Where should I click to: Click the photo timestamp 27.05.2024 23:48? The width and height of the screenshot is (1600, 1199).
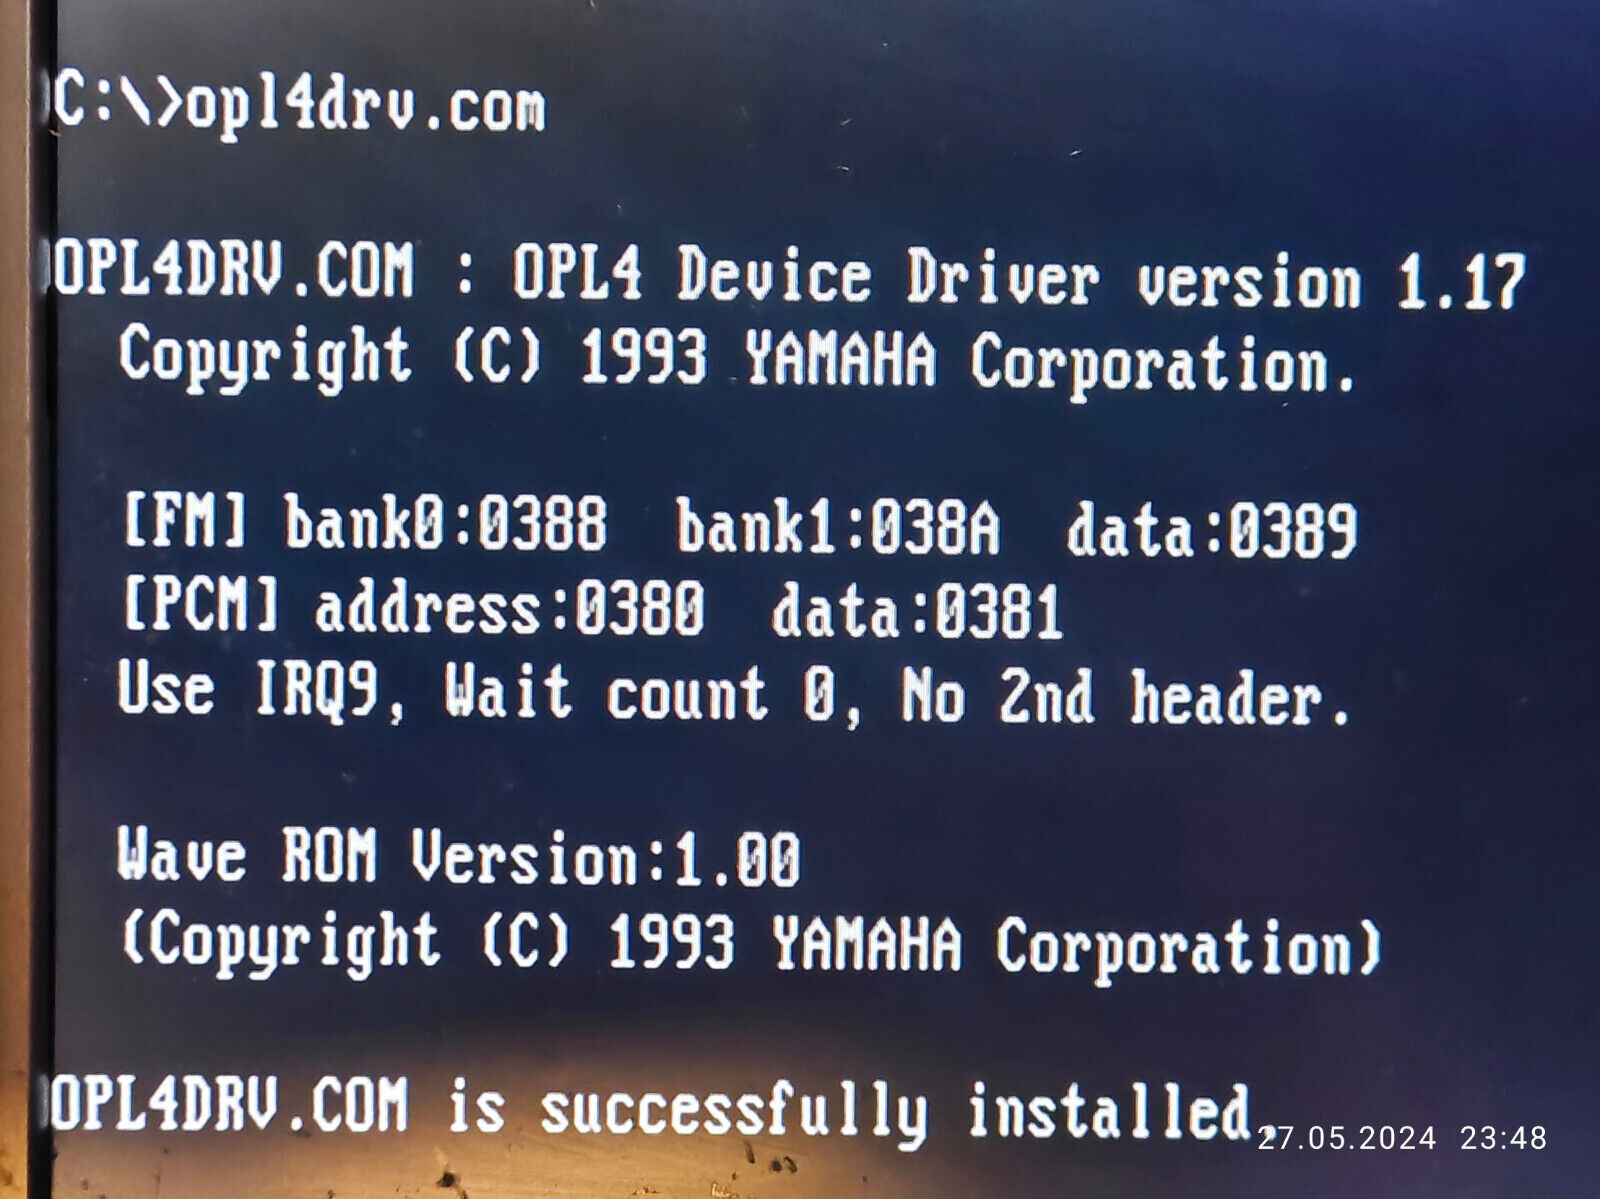[1403, 1138]
